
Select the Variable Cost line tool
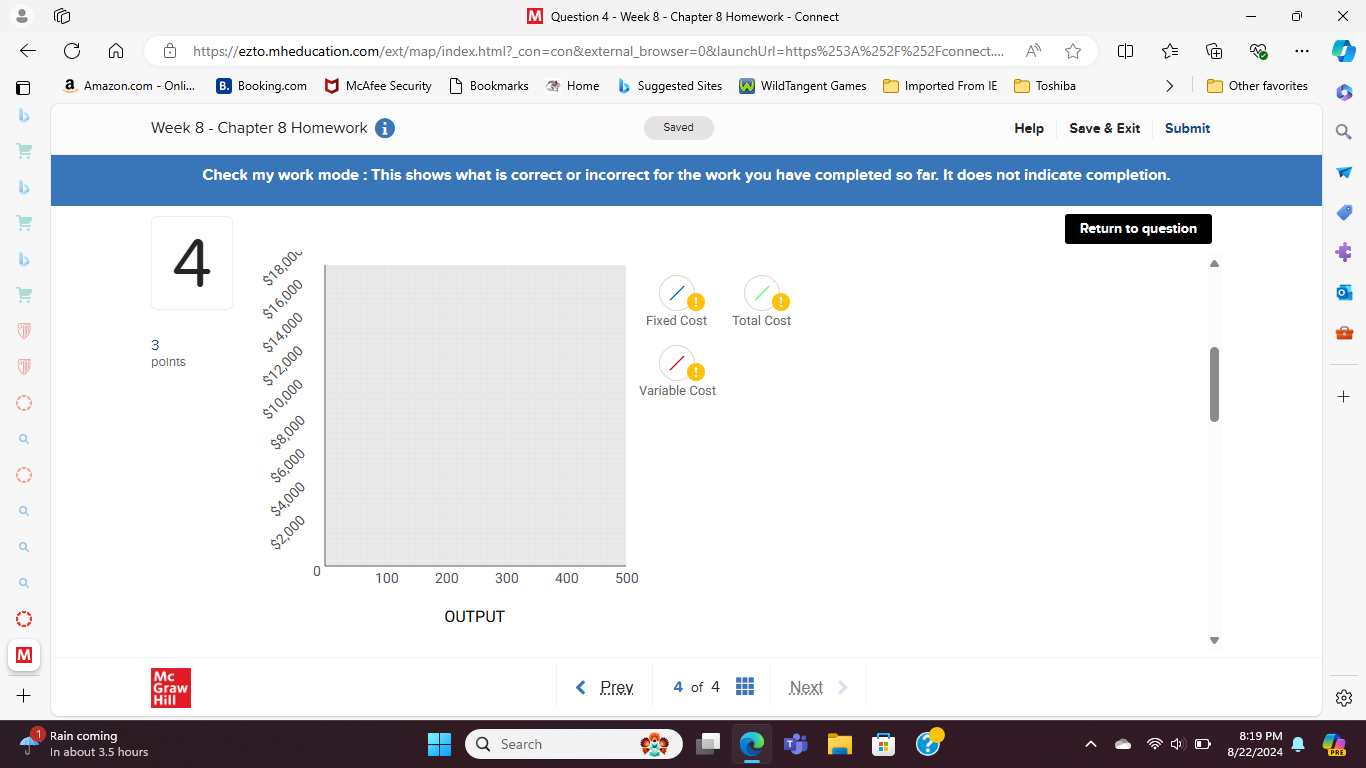click(677, 362)
